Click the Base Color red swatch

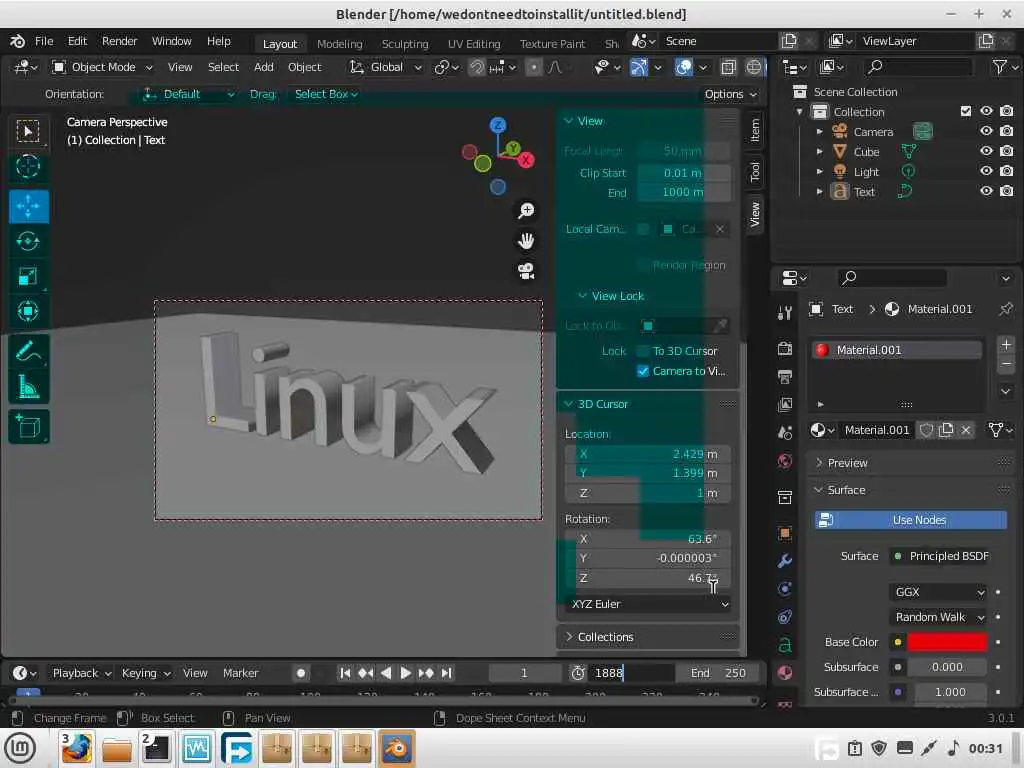point(946,642)
